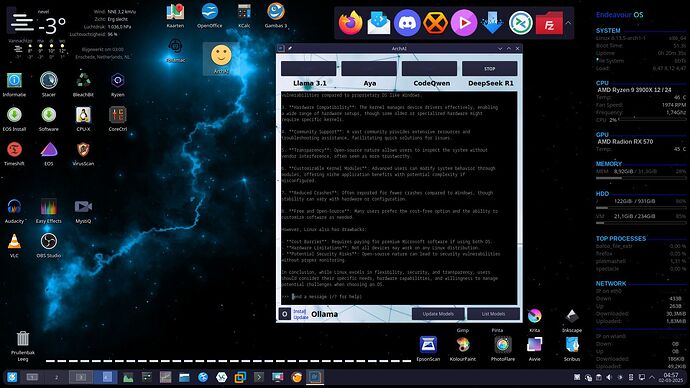Viewport: 690px width, 388px height.
Task: Click the AMD Radion RX 570 text
Action: pos(625,142)
